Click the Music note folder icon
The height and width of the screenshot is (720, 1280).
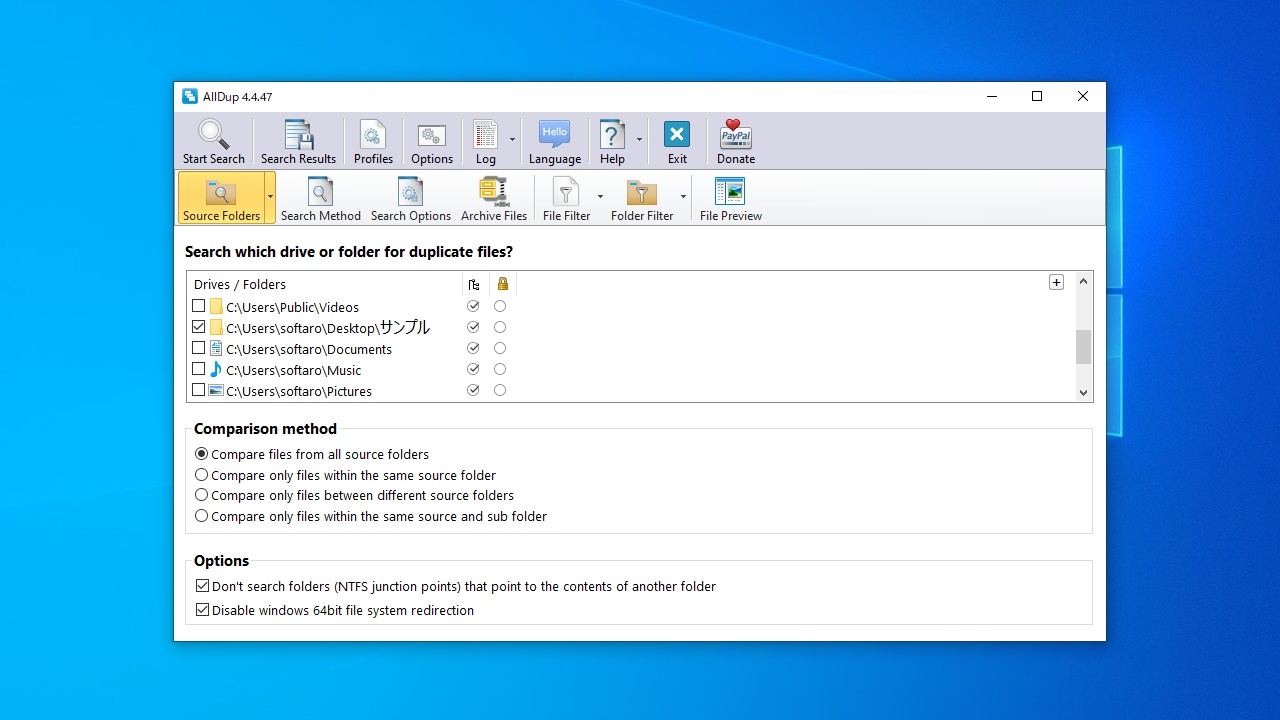click(x=216, y=369)
